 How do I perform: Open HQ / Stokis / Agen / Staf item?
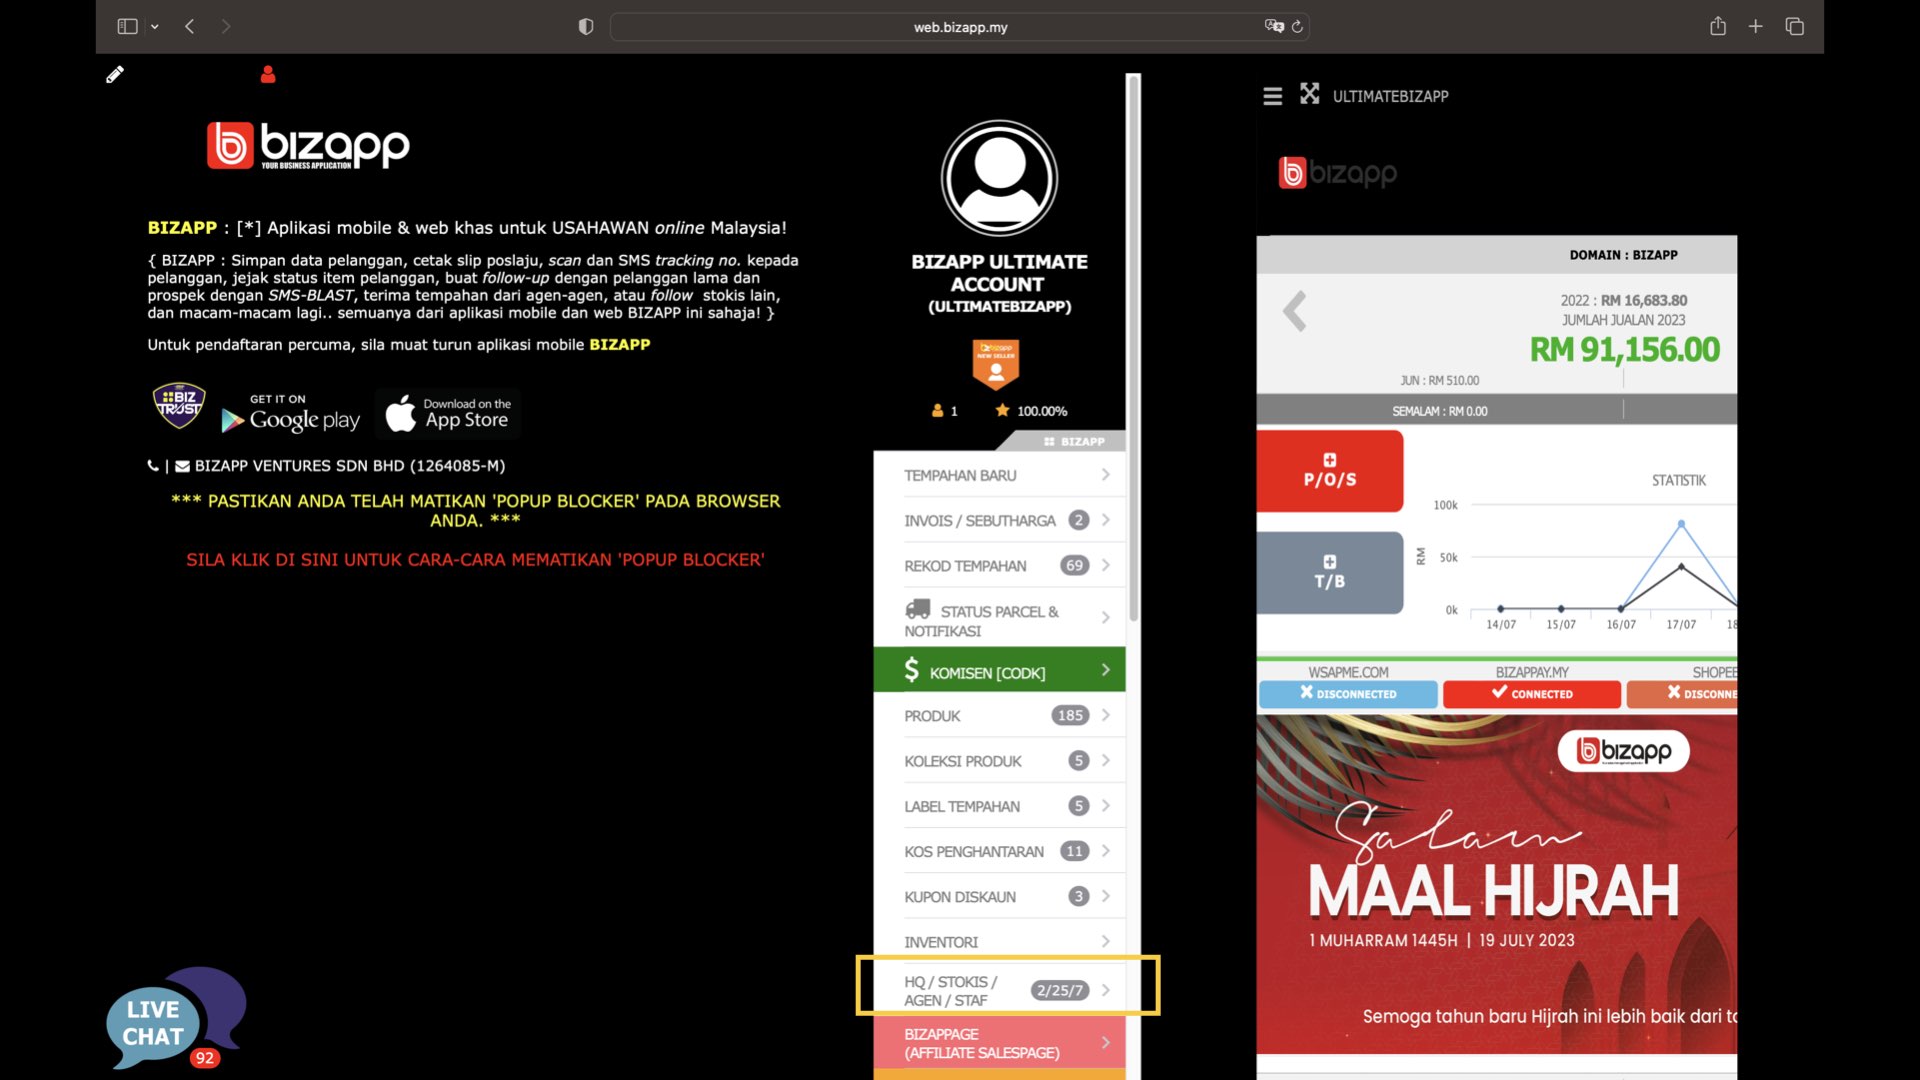[x=999, y=990]
